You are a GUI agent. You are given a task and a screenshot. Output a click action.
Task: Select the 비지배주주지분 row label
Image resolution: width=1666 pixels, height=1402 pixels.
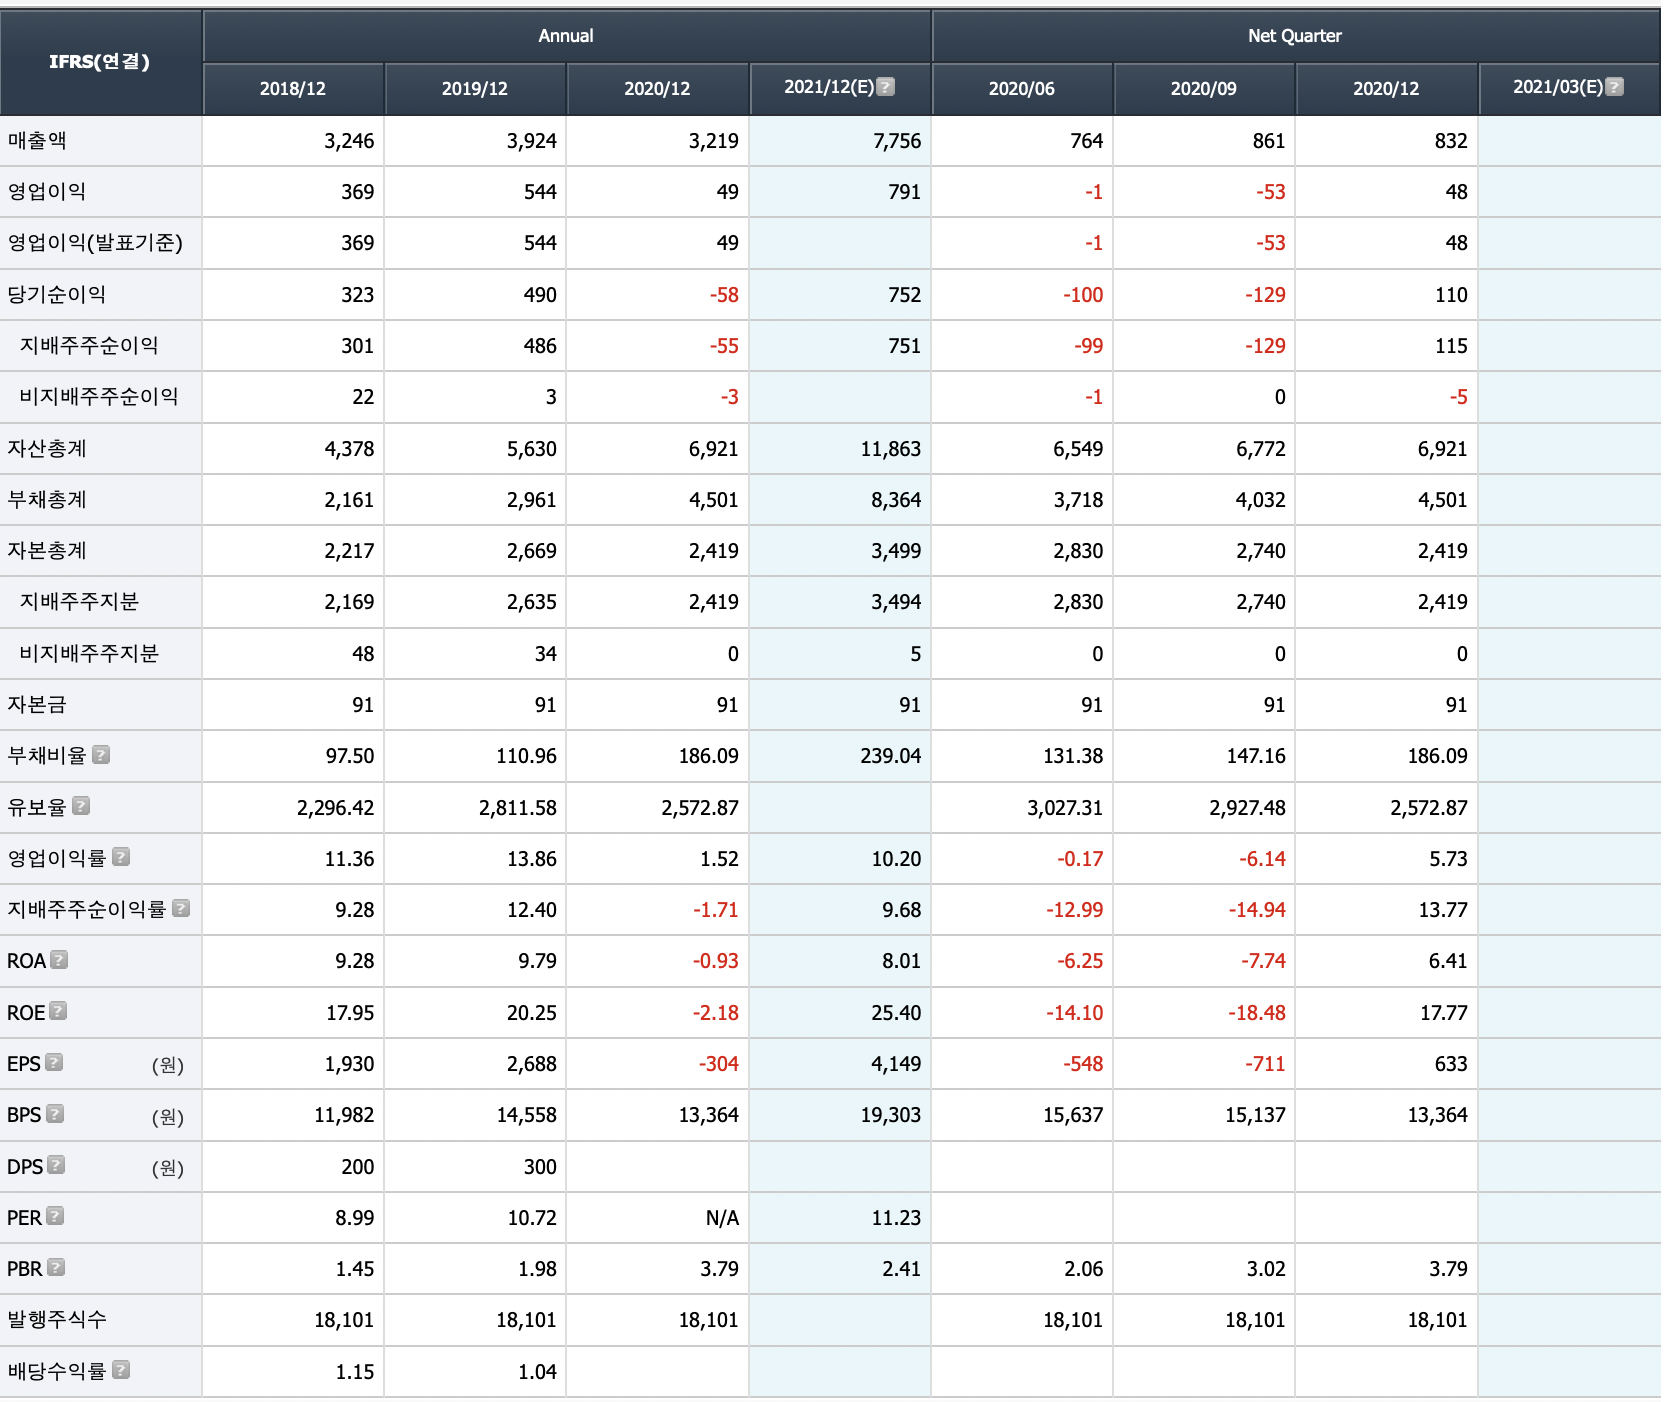[x=89, y=654]
